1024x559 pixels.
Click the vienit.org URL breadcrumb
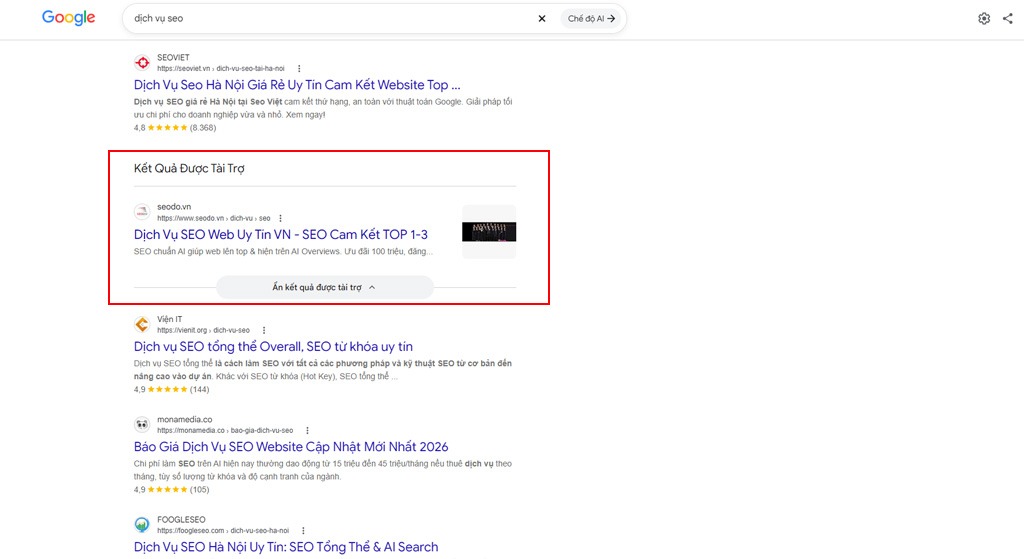pyautogui.click(x=203, y=330)
